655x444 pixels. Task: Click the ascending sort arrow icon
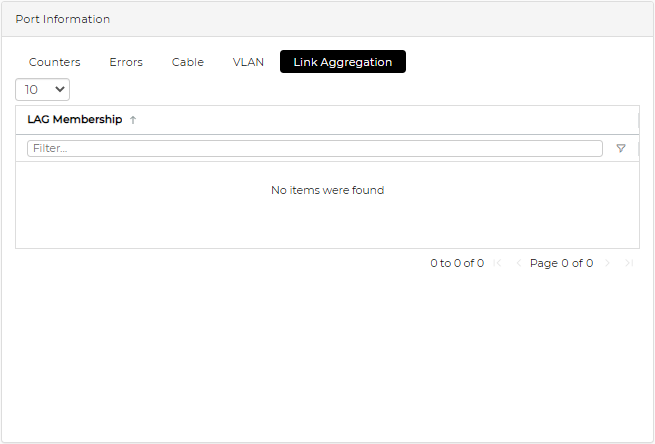click(133, 120)
